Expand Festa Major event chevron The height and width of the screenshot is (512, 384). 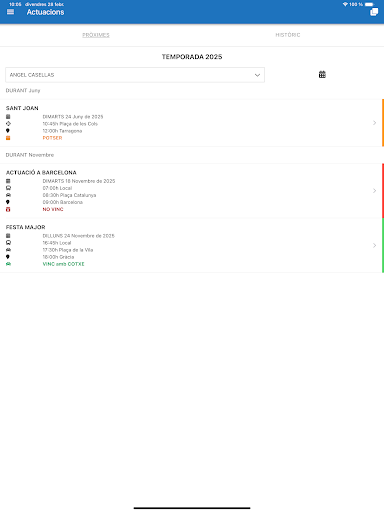click(374, 245)
